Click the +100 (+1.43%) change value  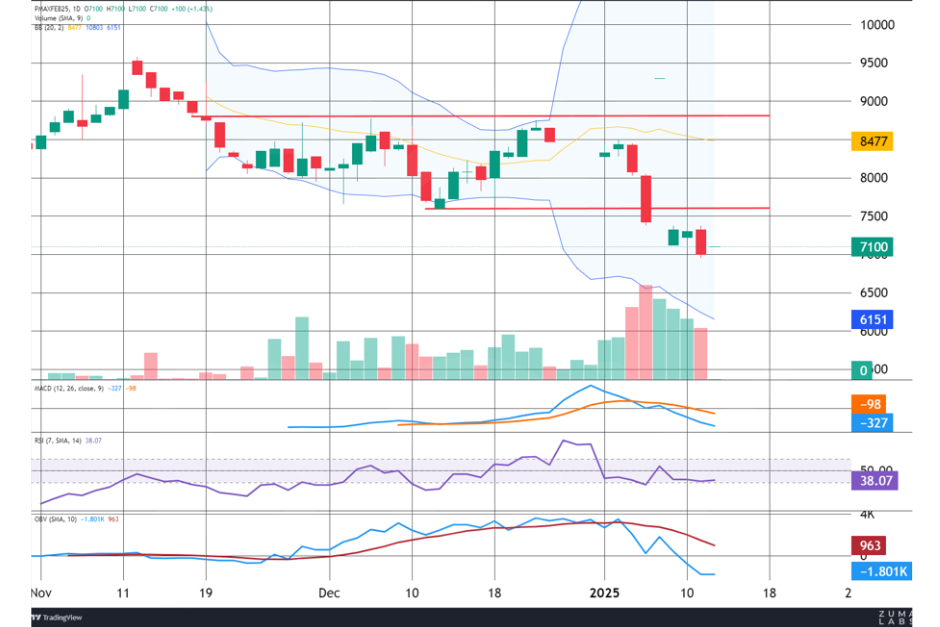tap(191, 9)
